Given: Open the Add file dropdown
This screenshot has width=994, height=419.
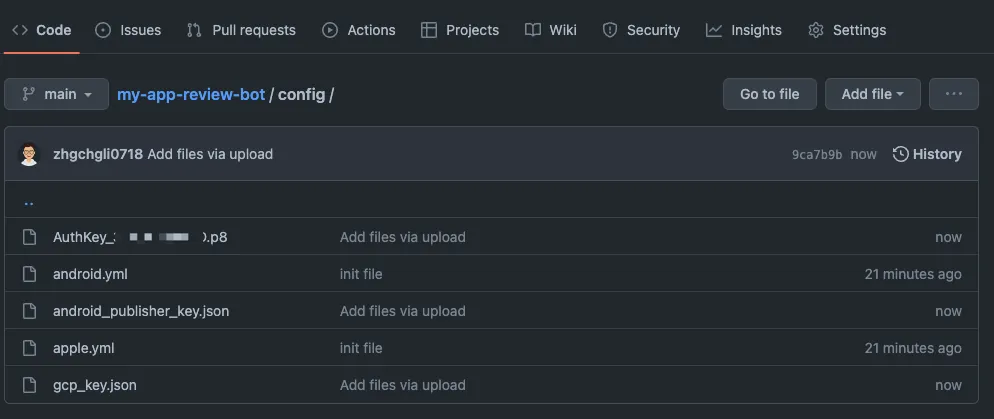Looking at the screenshot, I should point(872,94).
